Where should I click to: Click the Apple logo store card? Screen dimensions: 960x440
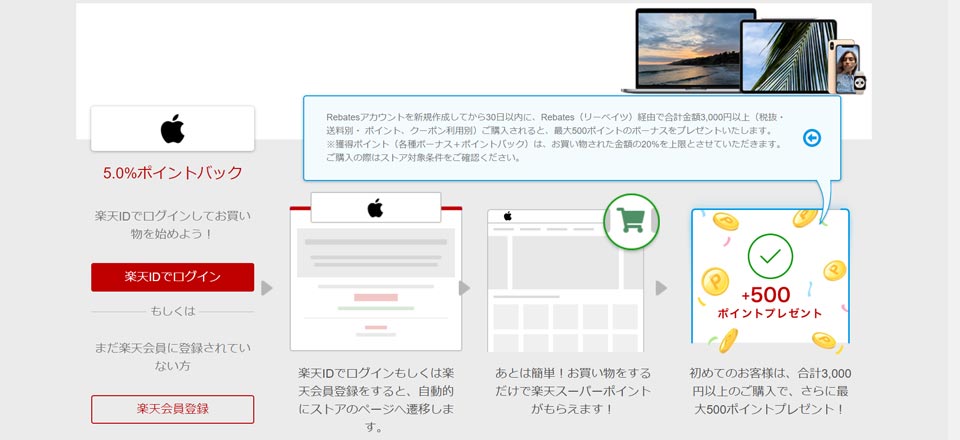[173, 129]
